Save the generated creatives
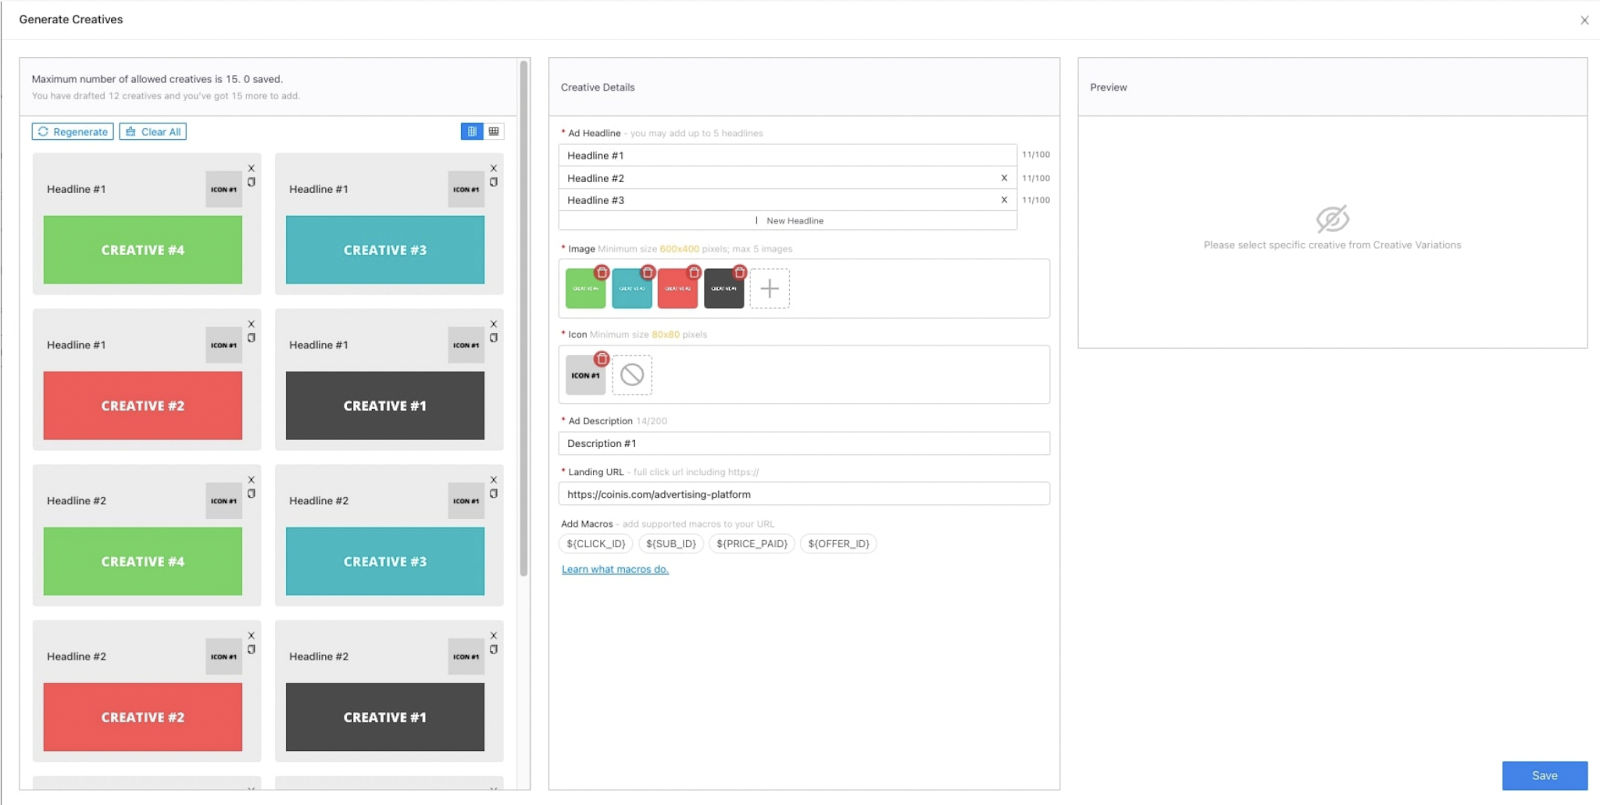This screenshot has width=1600, height=805. coord(1545,776)
